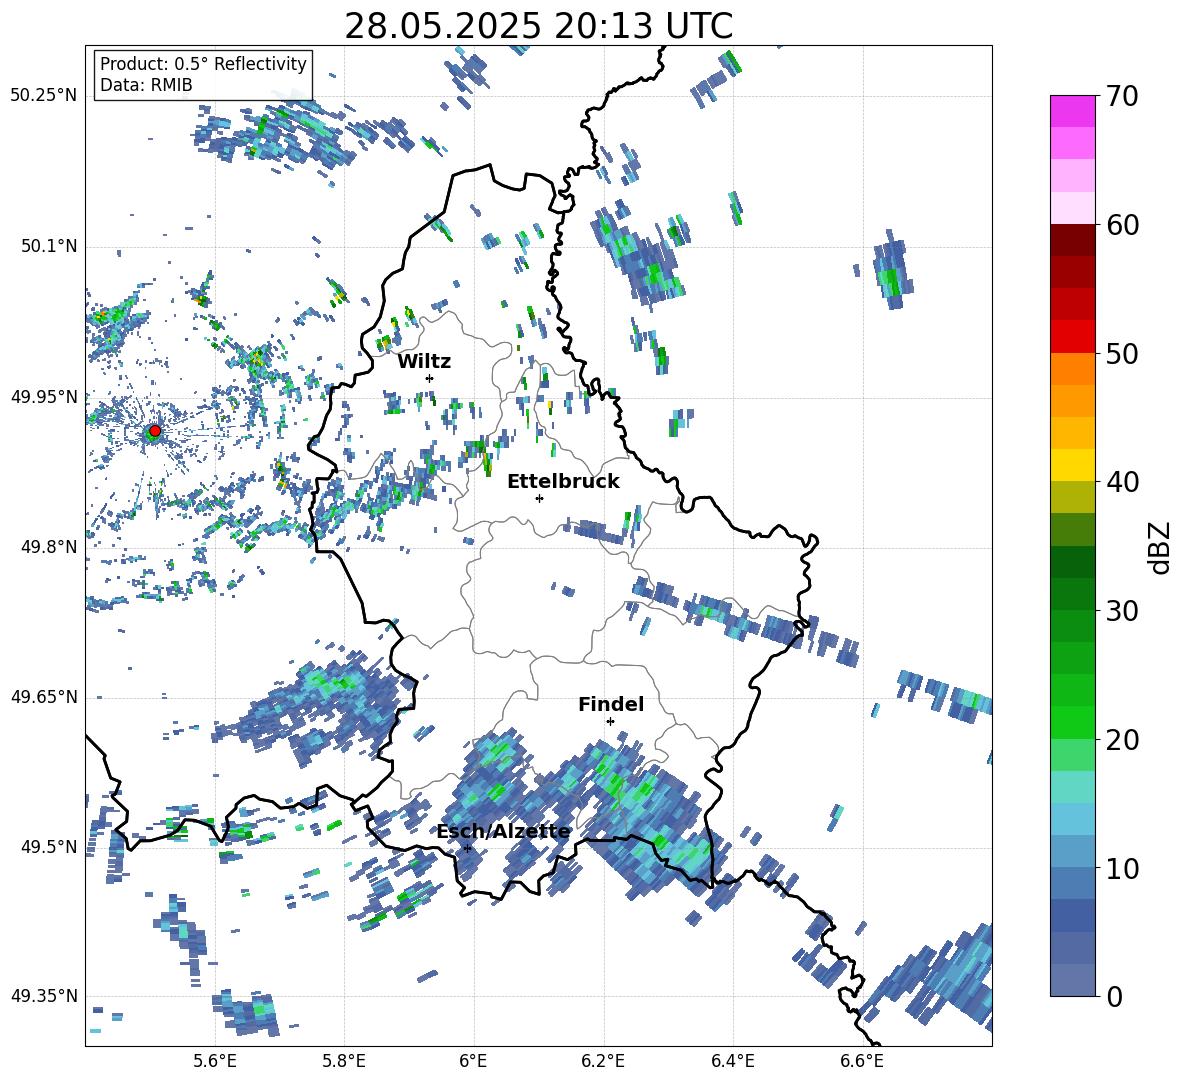This screenshot has width=1184, height=1081.
Task: Click the bright green colorbar segment near 20
Action: [x=1072, y=723]
